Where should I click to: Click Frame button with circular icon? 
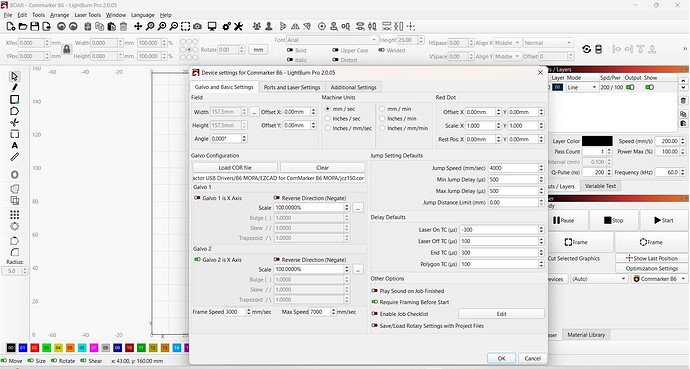[x=651, y=242]
